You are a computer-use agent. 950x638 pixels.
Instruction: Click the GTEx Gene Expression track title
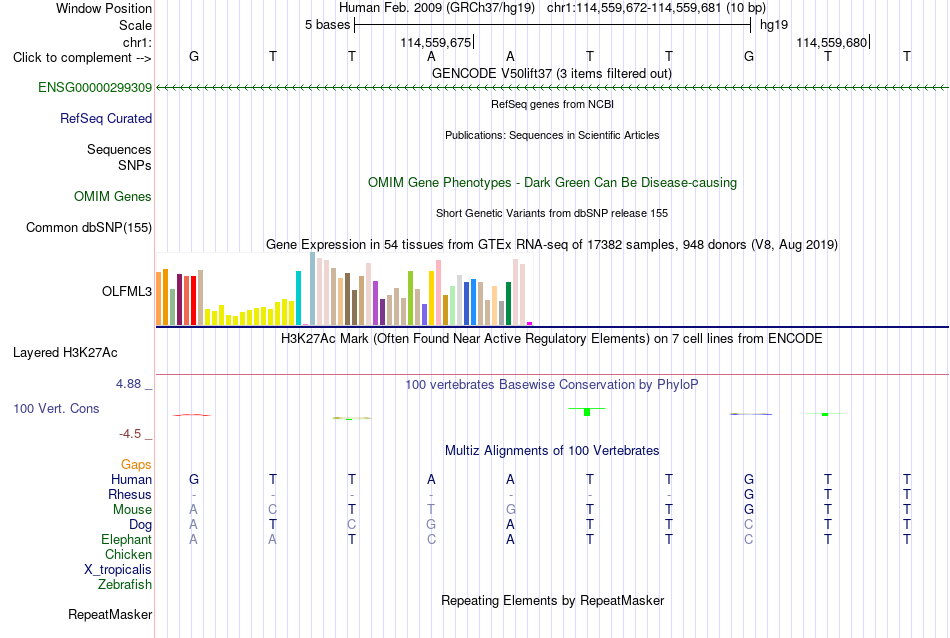552,245
